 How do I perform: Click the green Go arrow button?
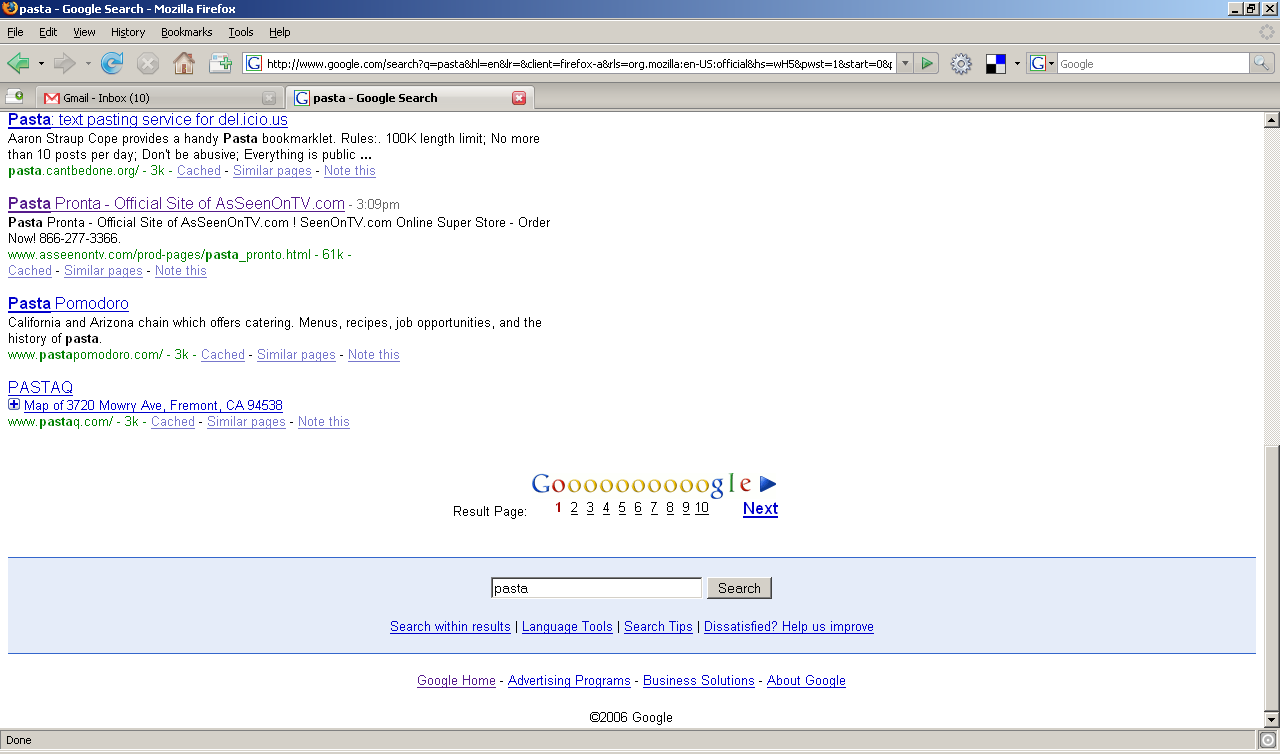[927, 64]
